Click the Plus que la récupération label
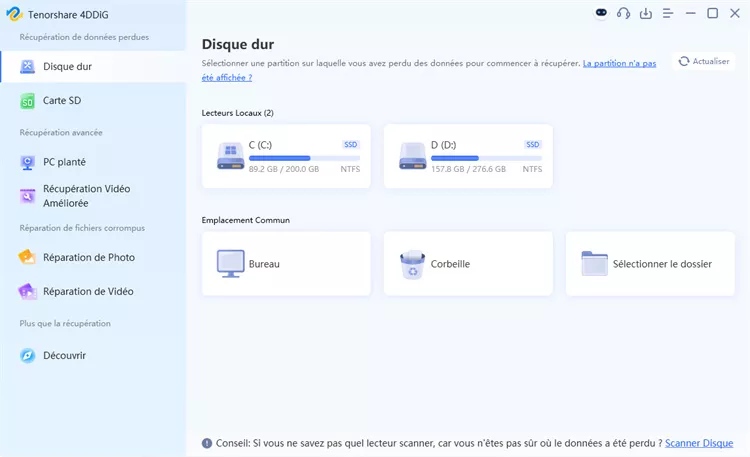750x457 pixels. tap(65, 323)
